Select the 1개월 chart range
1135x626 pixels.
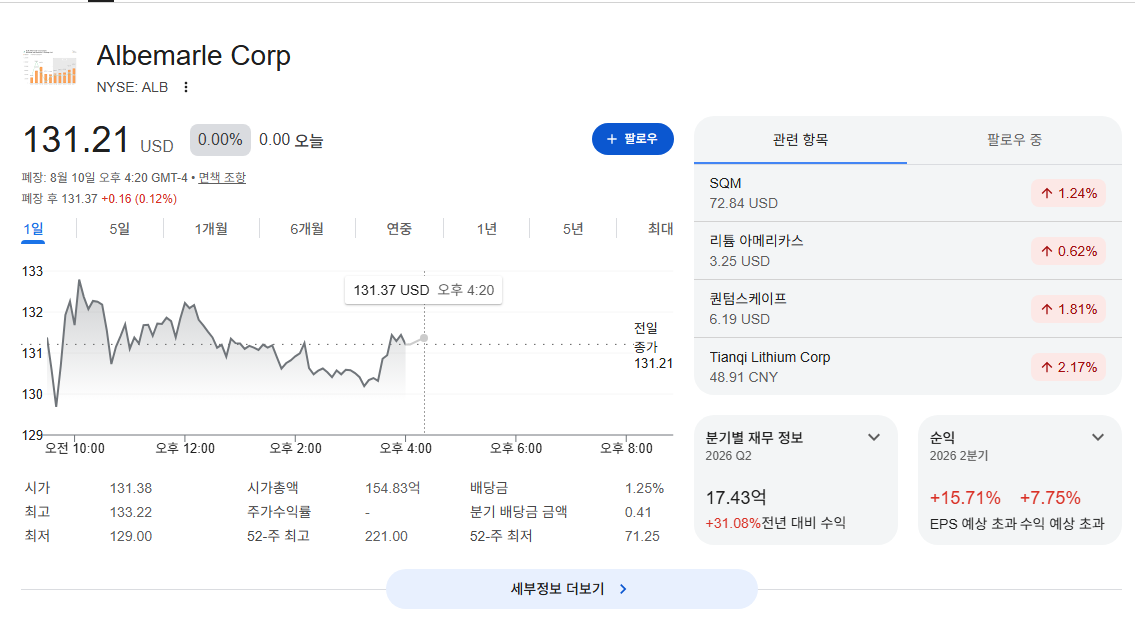coord(211,229)
